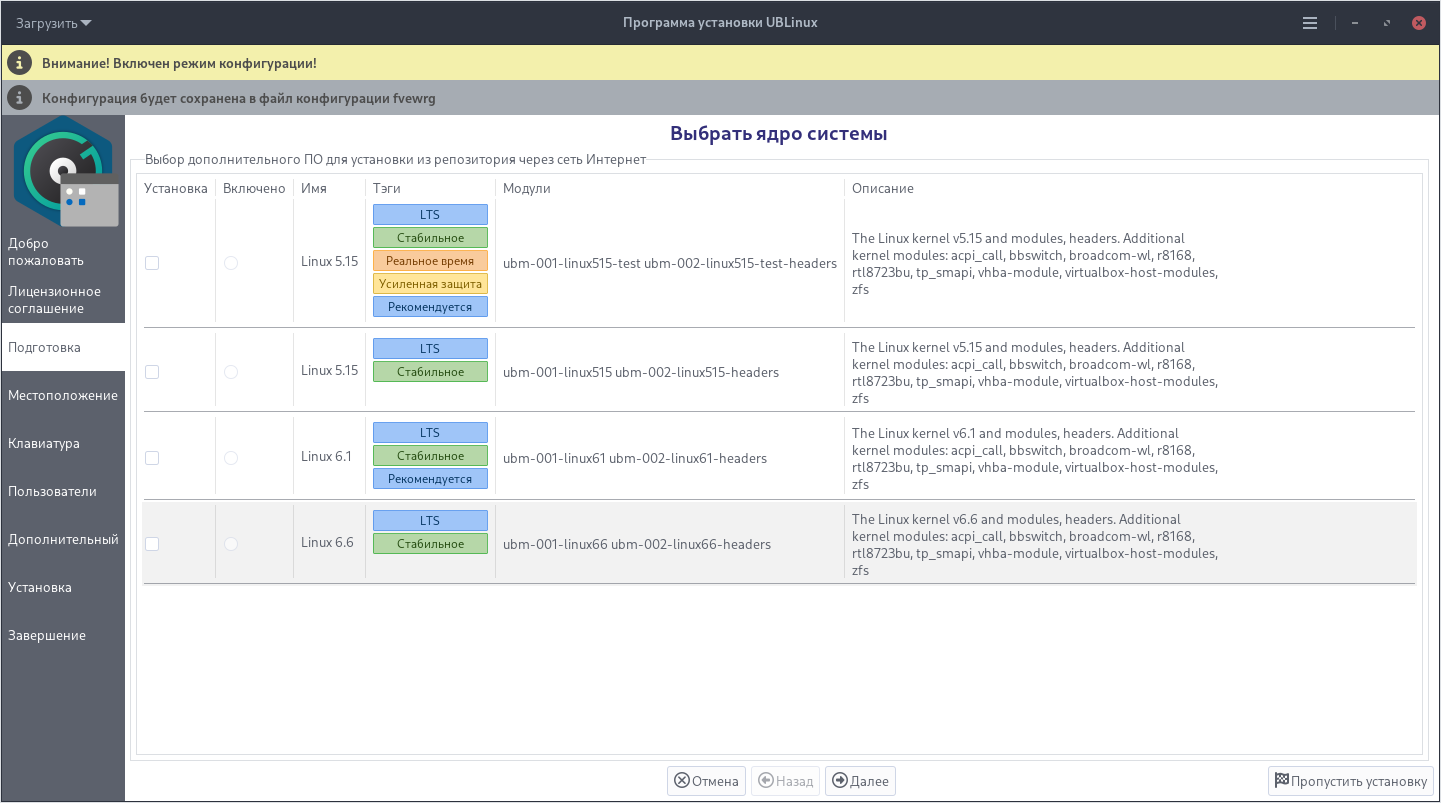The width and height of the screenshot is (1441, 803).
Task: Click the warning info icon in yellow banner
Action: pyautogui.click(x=20, y=63)
